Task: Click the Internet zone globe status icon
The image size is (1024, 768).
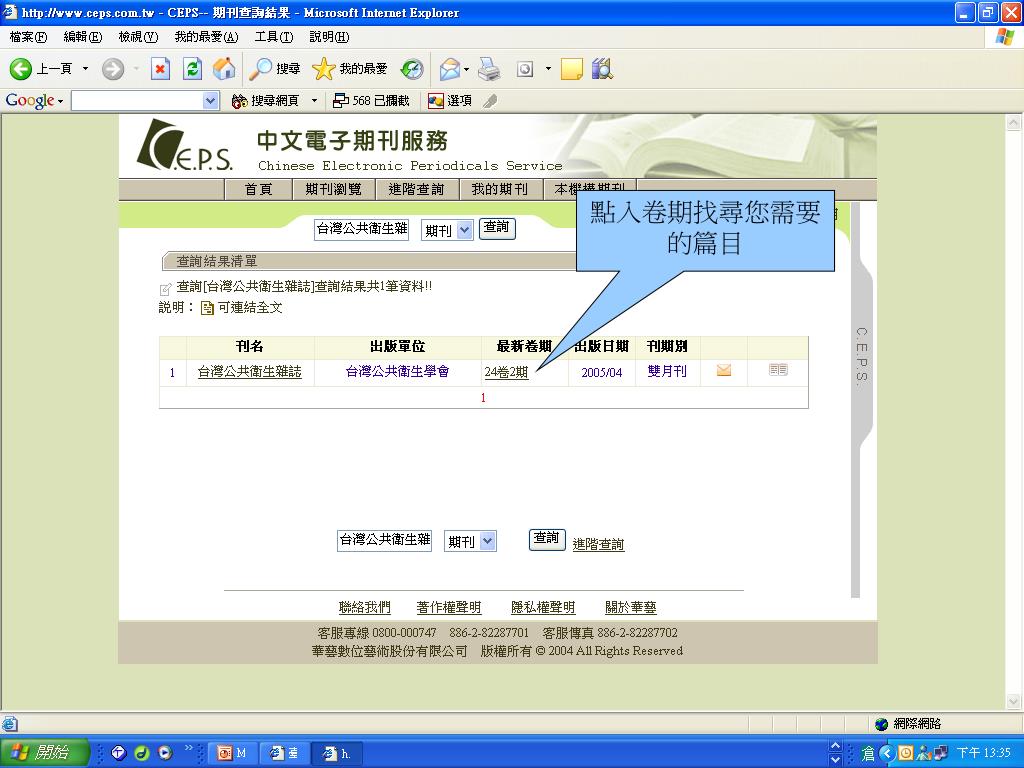Action: (882, 724)
